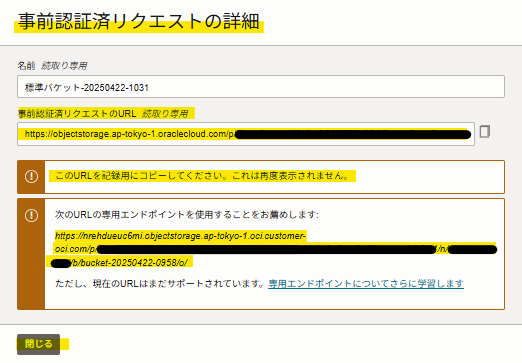Open the 専用エンドポイントについてさらに学習します link
The width and height of the screenshot is (522, 363).
coord(366,284)
